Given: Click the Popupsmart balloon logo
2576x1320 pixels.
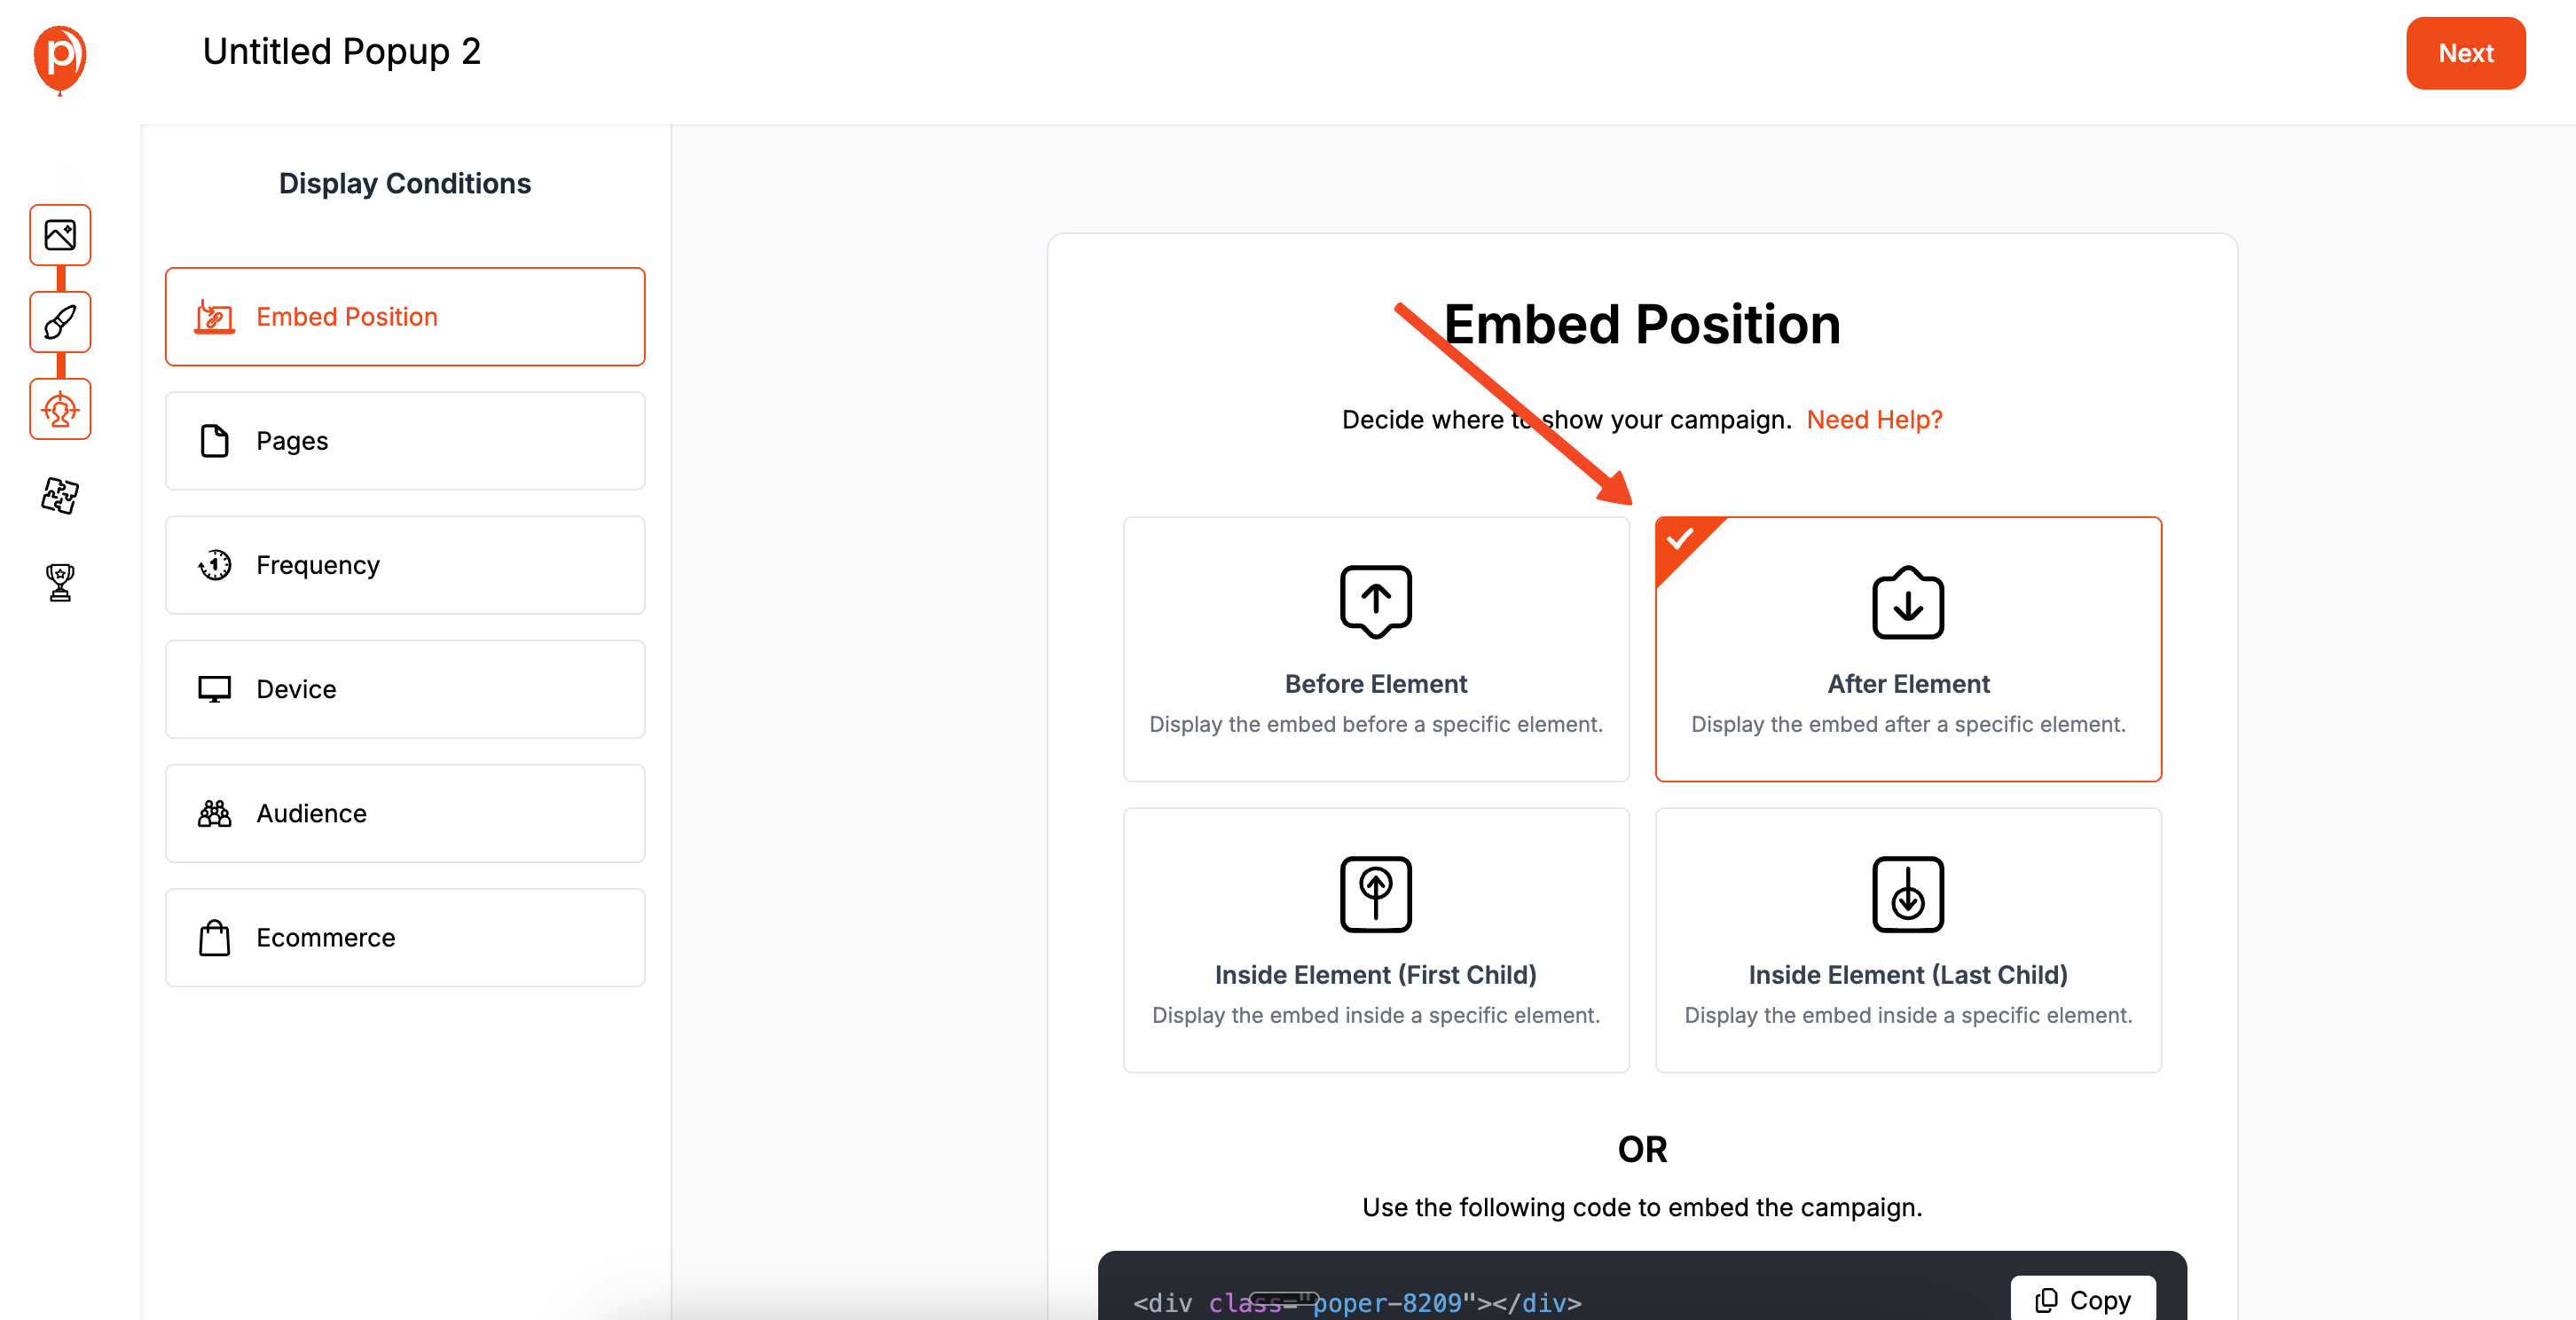Looking at the screenshot, I should click(60, 58).
